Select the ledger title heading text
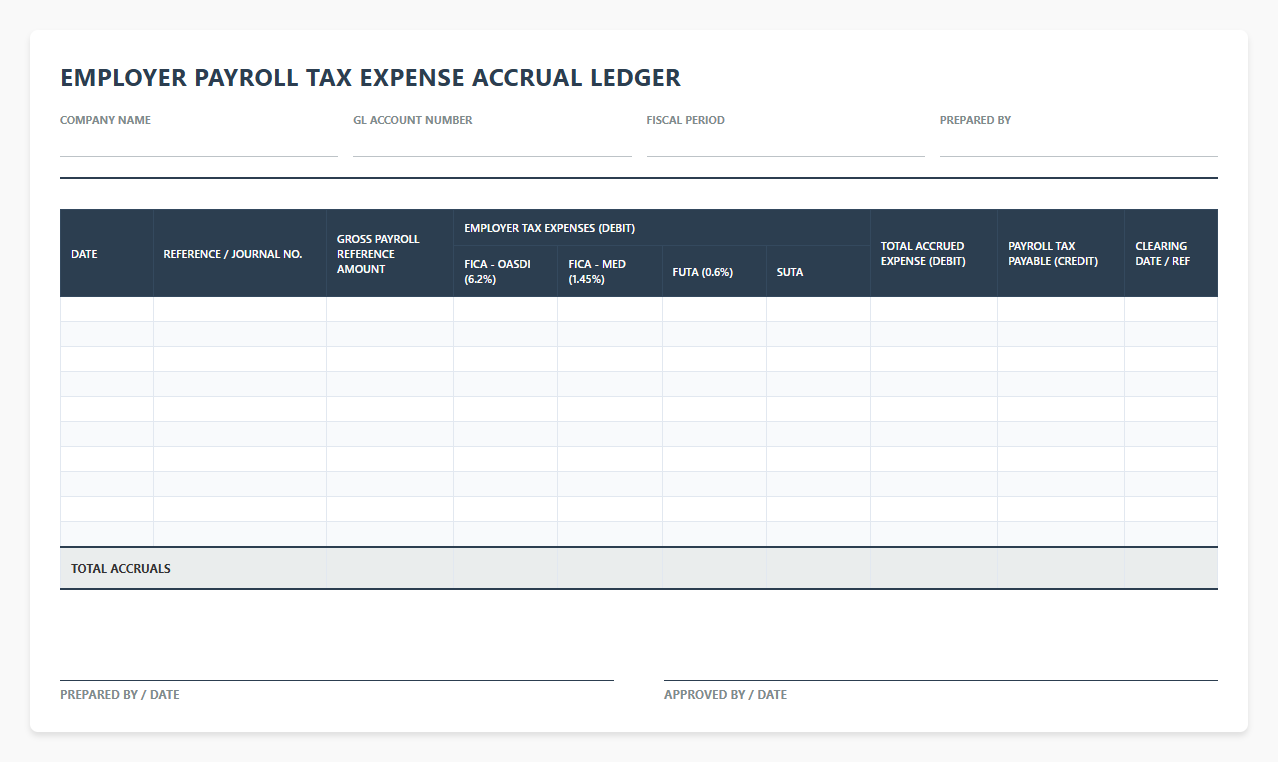This screenshot has height=762, width=1278. [x=370, y=78]
